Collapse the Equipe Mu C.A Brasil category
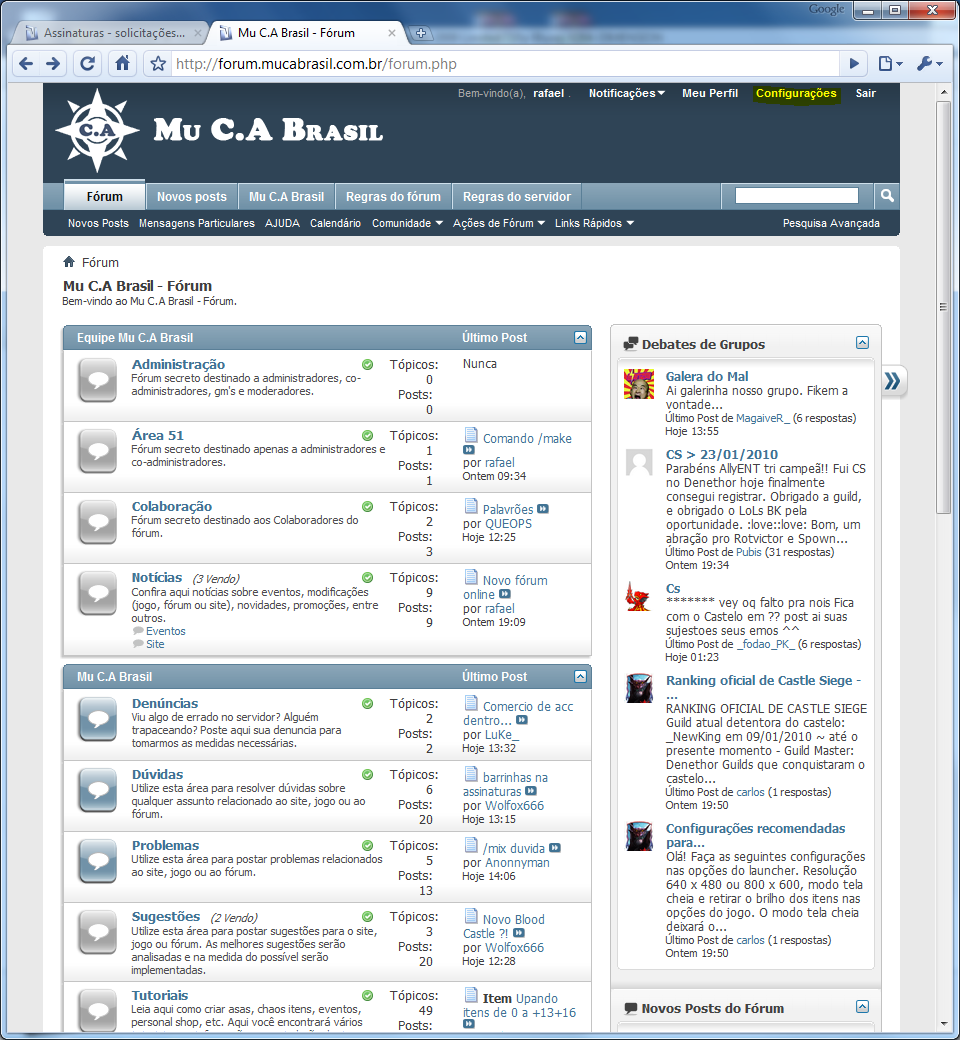Viewport: 960px width, 1040px height. tap(581, 338)
